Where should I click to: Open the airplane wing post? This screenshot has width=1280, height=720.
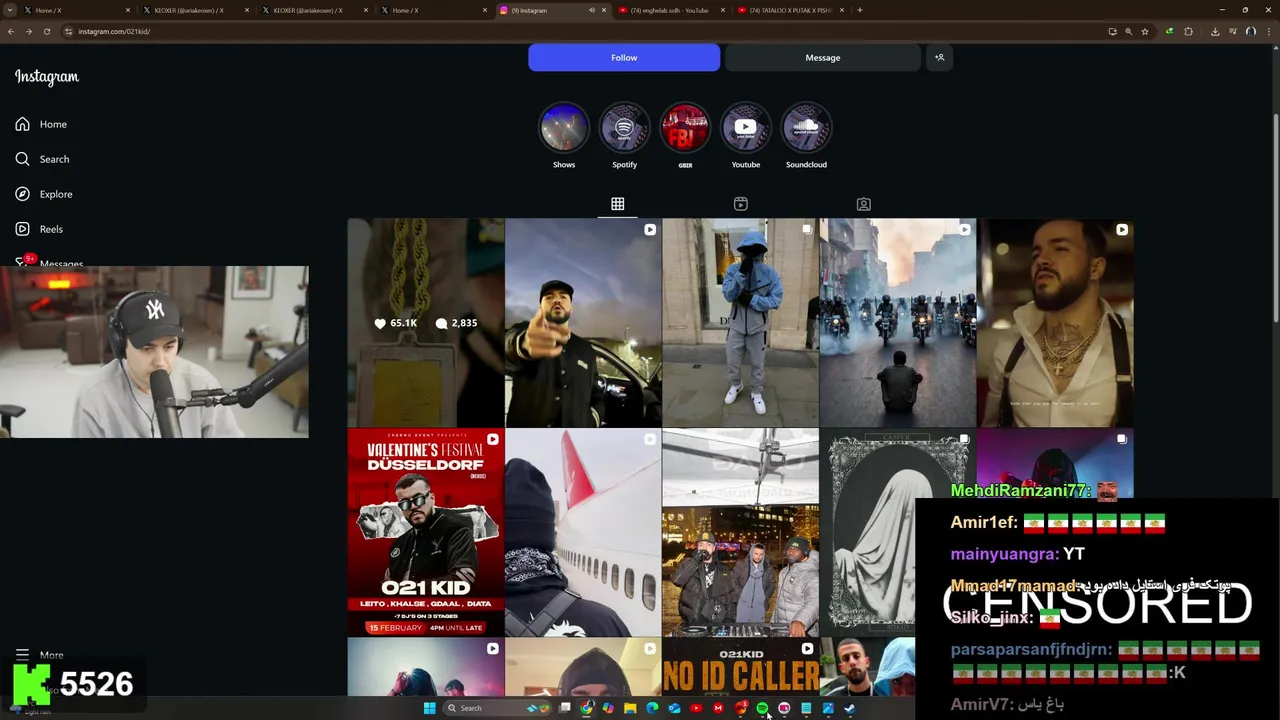point(583,533)
